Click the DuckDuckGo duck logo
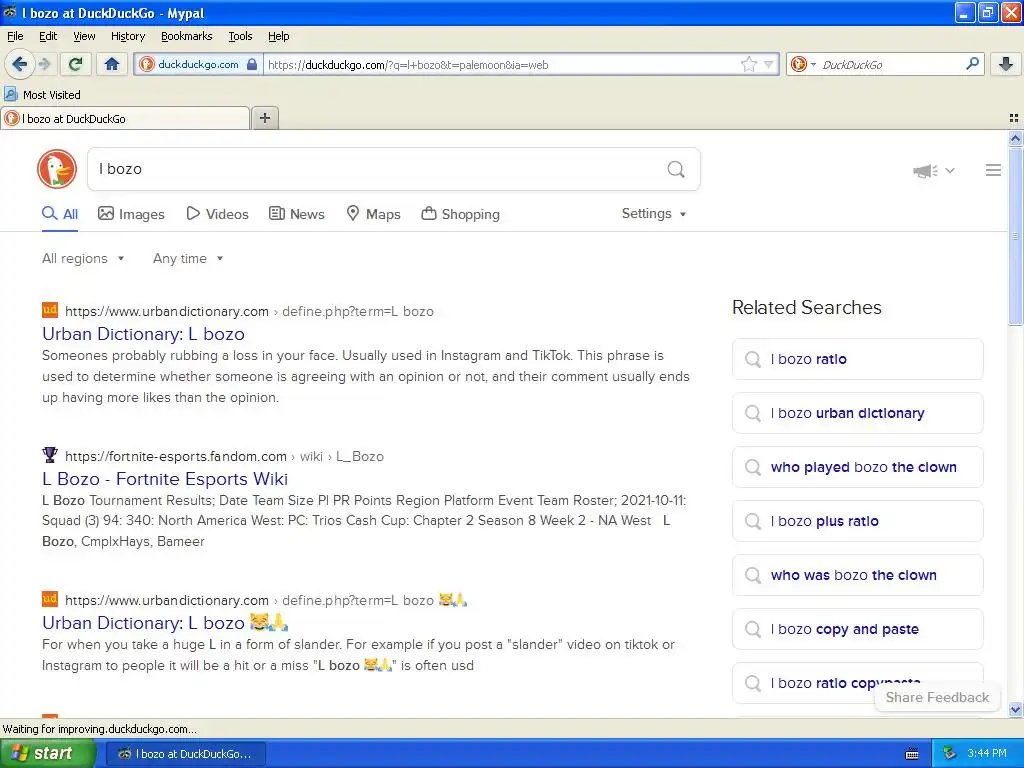 pos(57,168)
